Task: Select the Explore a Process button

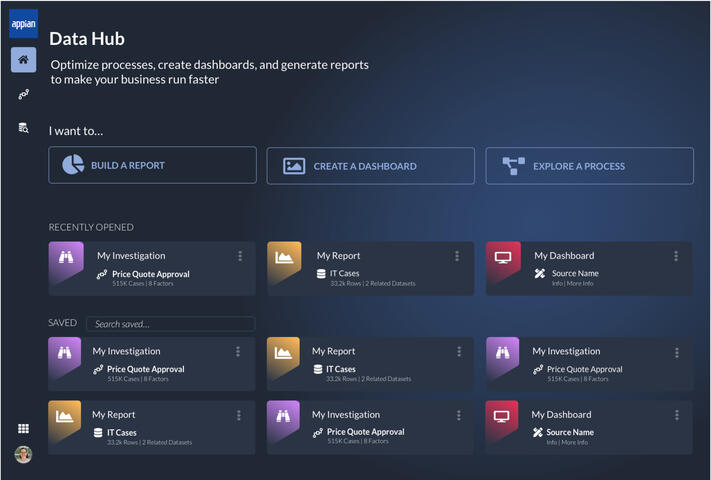Action: tap(589, 166)
